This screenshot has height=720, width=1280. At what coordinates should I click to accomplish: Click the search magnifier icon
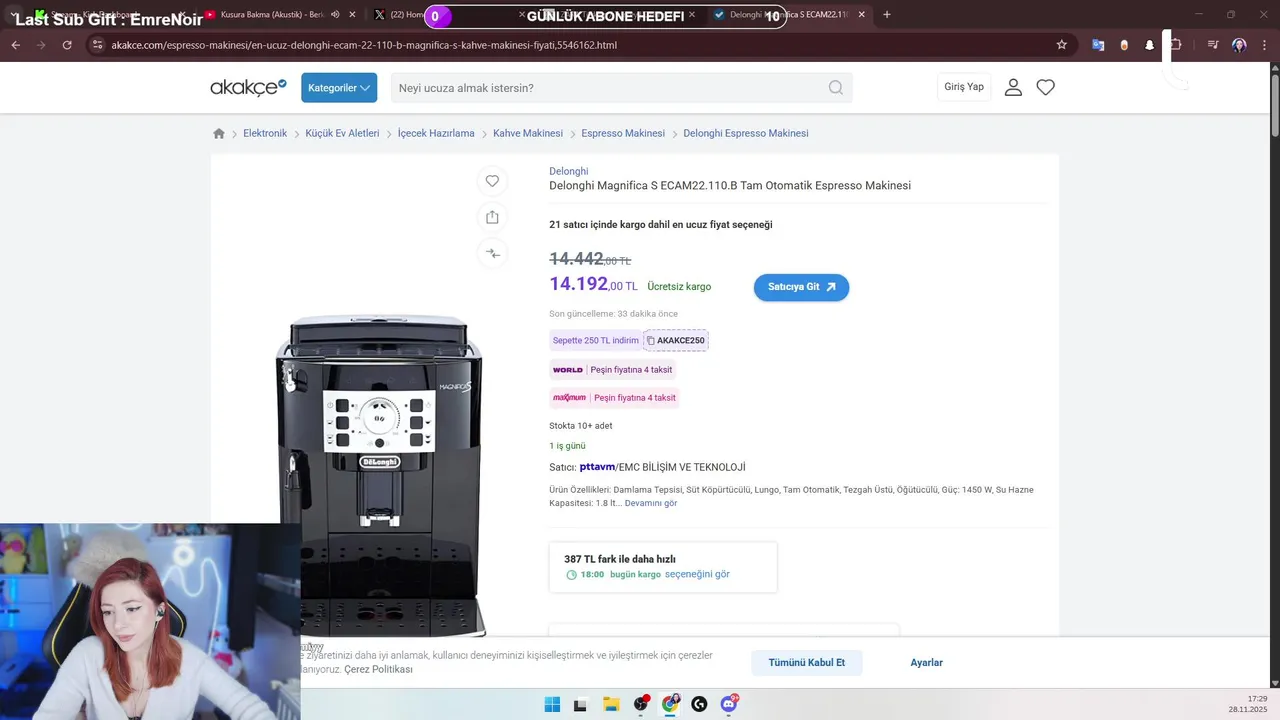coord(835,88)
